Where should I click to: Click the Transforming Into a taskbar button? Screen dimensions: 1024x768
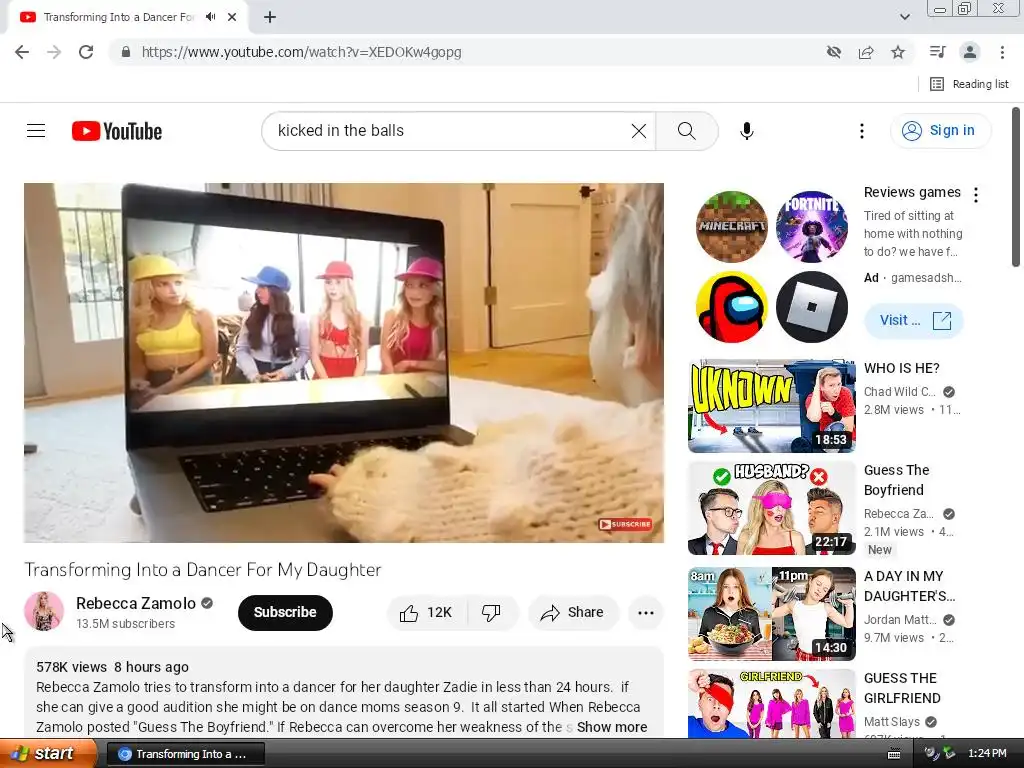pyautogui.click(x=185, y=754)
